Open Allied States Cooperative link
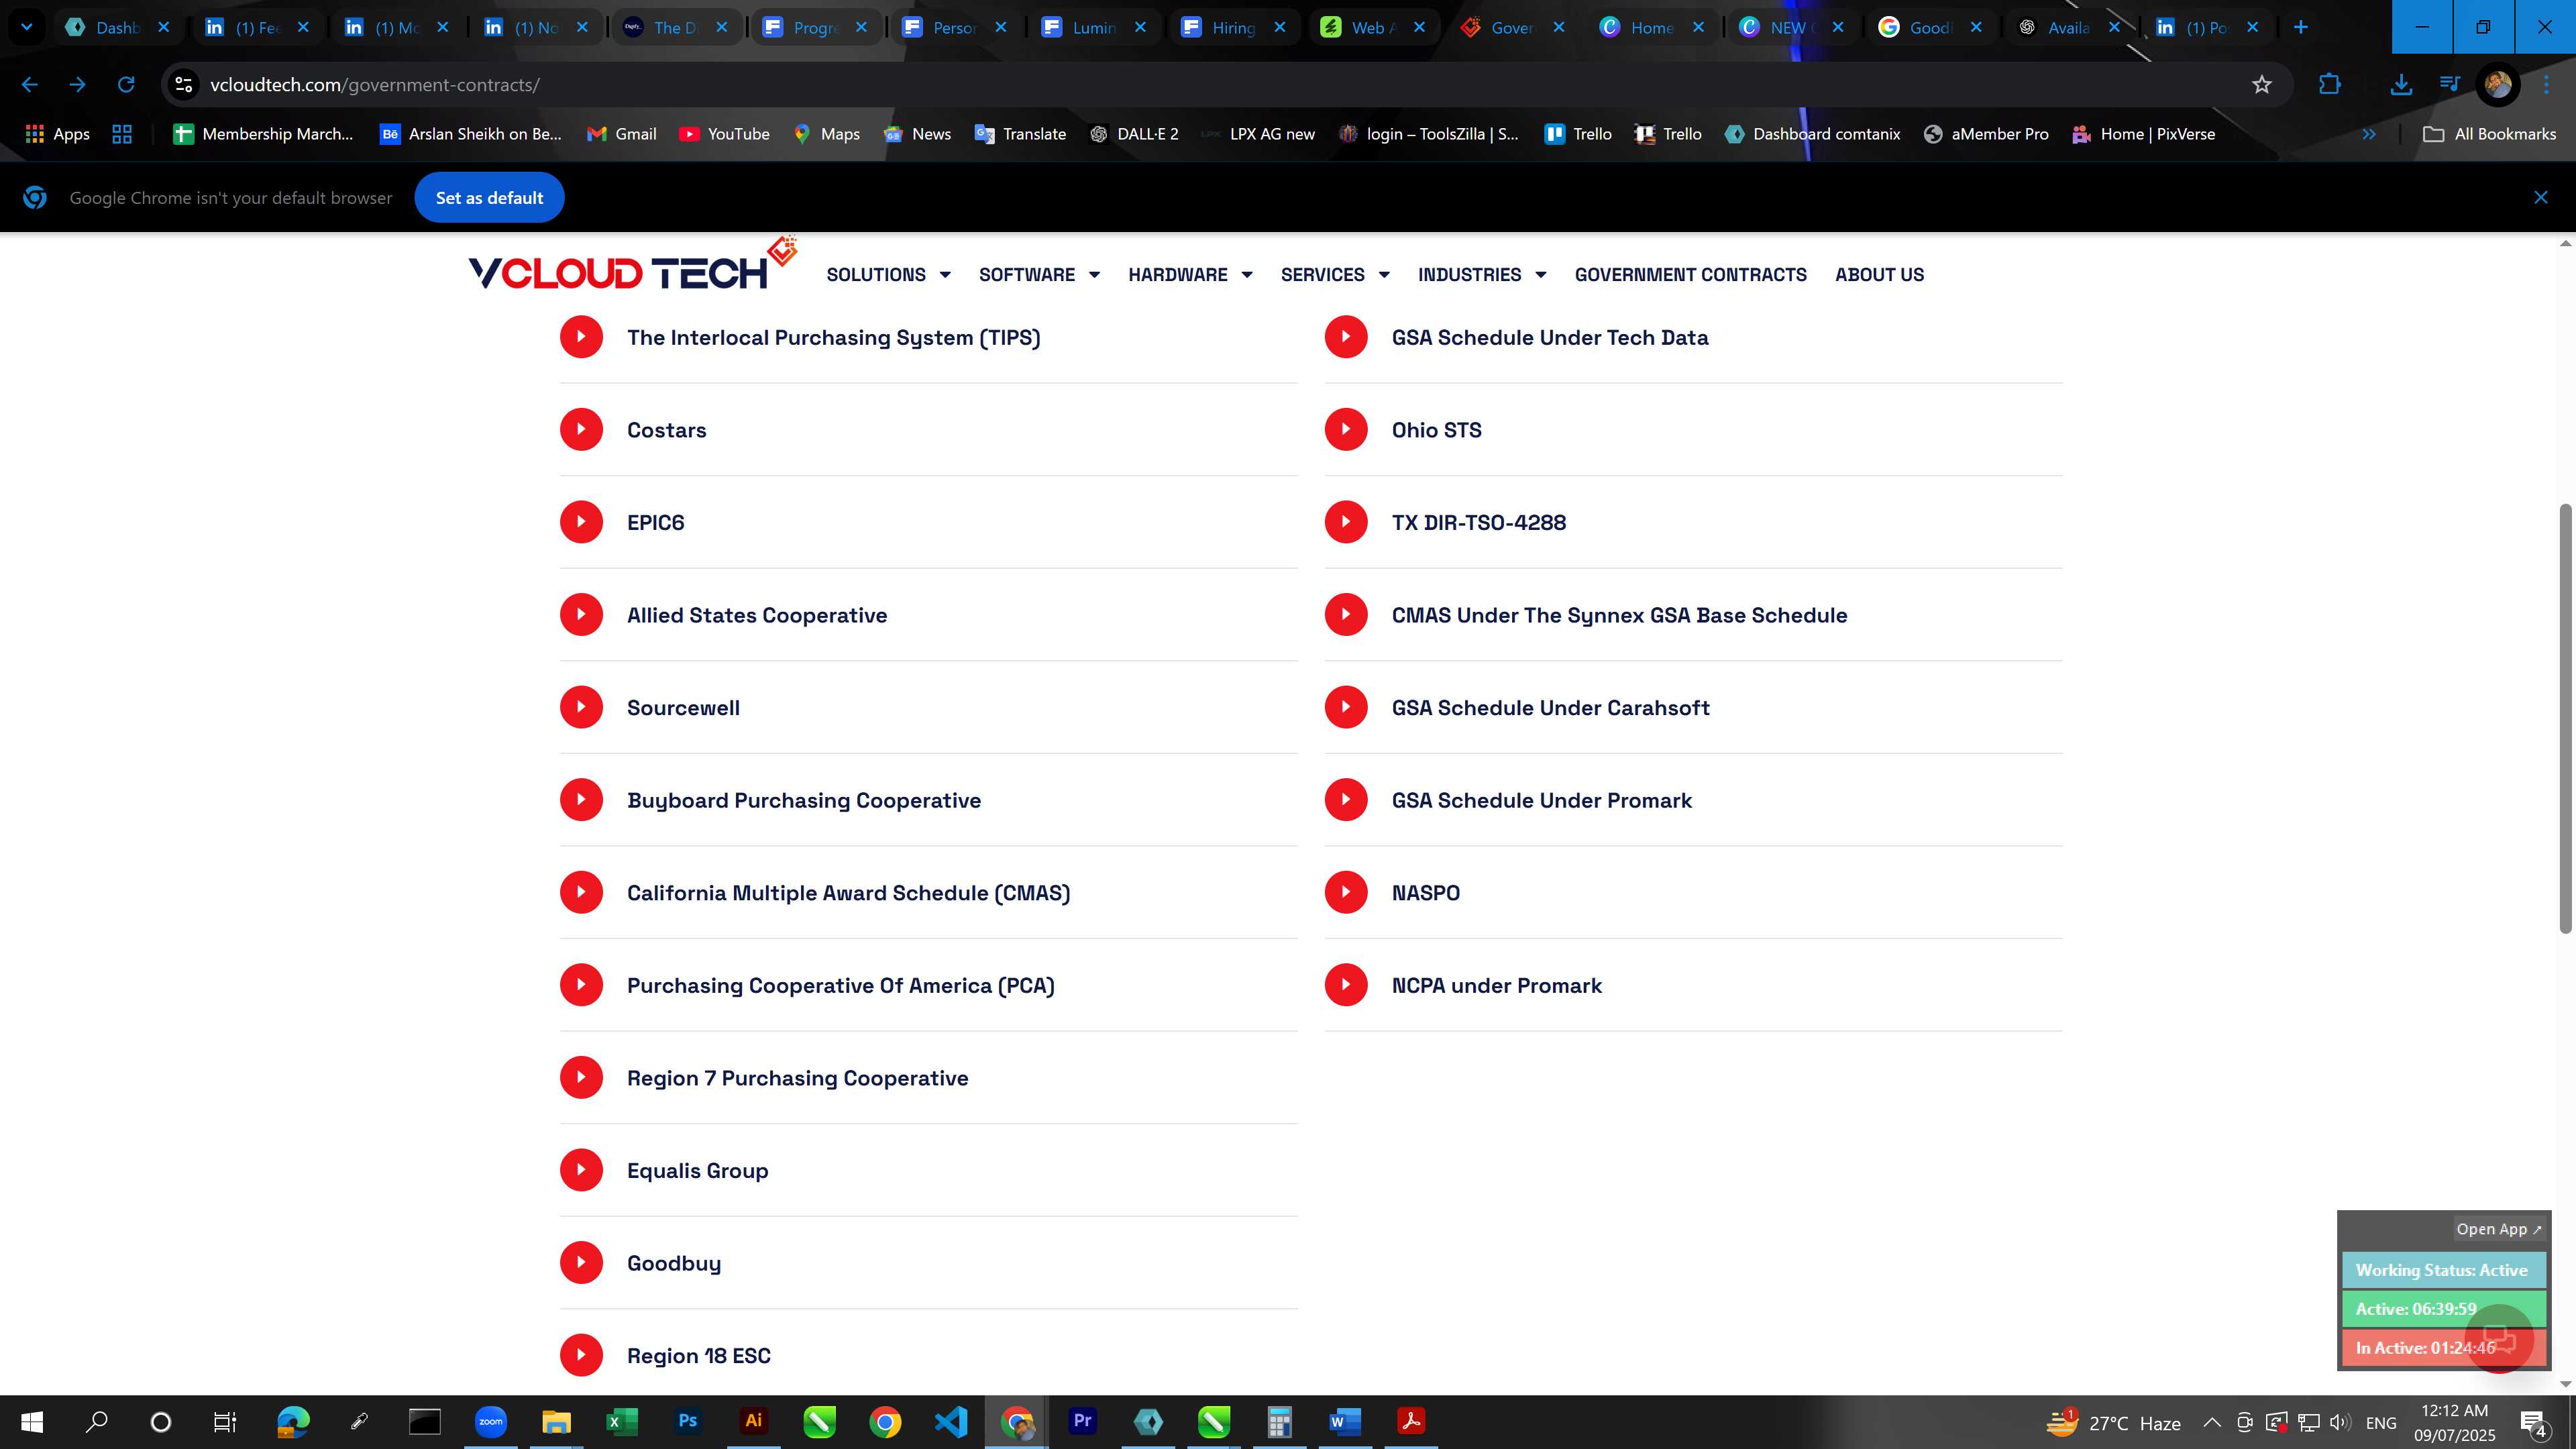The height and width of the screenshot is (1449, 2576). coord(757,615)
